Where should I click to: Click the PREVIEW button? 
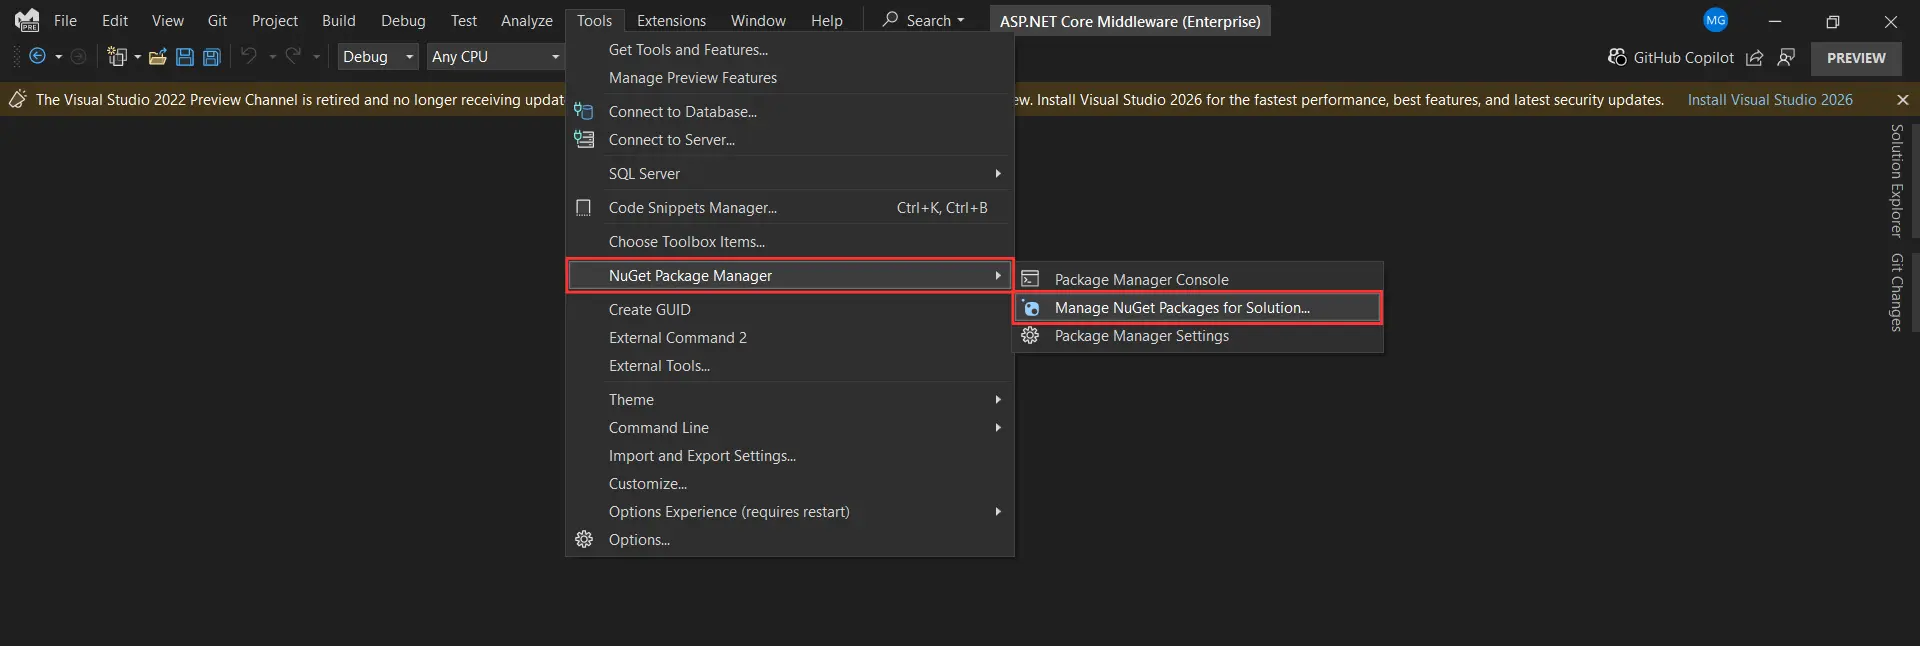coord(1856,58)
